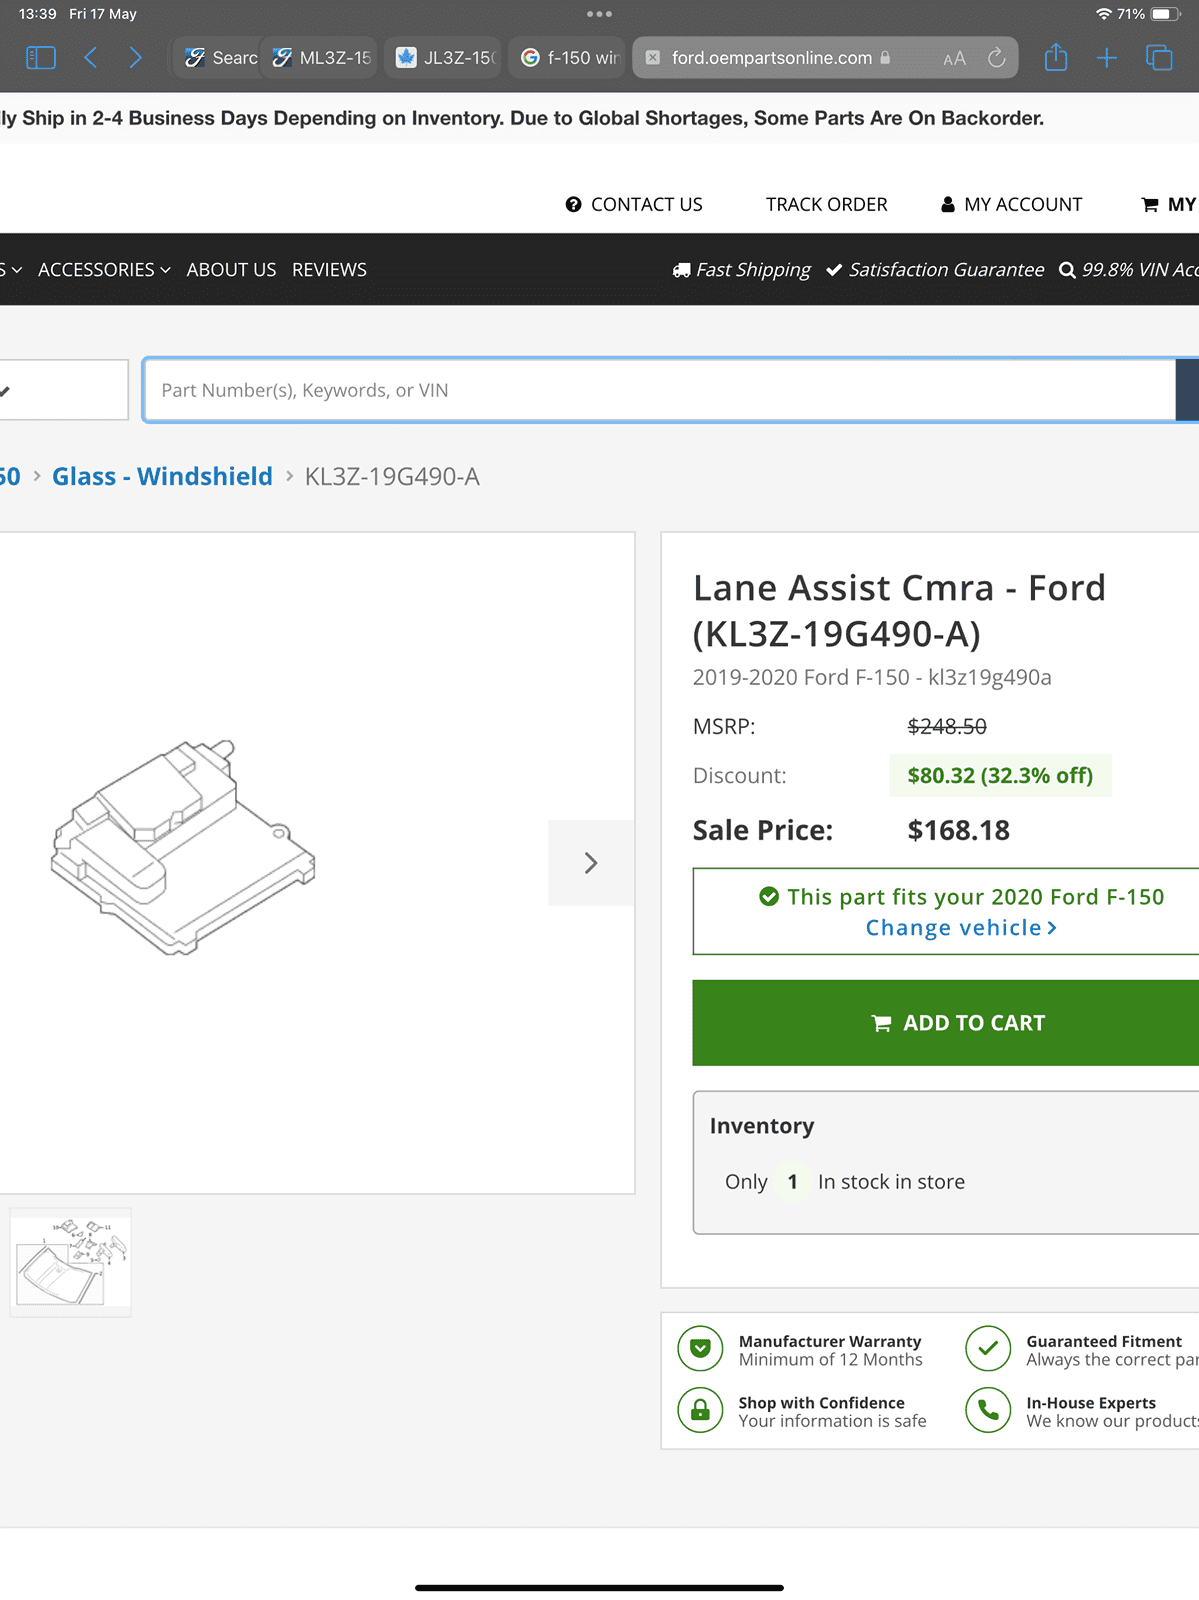Click Change vehicle link
1199x1600 pixels.
pos(960,928)
